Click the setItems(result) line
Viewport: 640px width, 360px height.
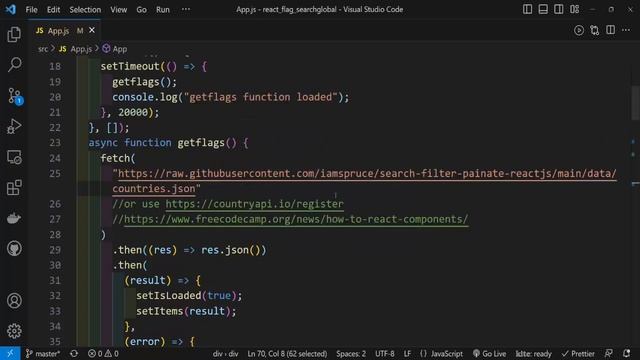point(186,311)
